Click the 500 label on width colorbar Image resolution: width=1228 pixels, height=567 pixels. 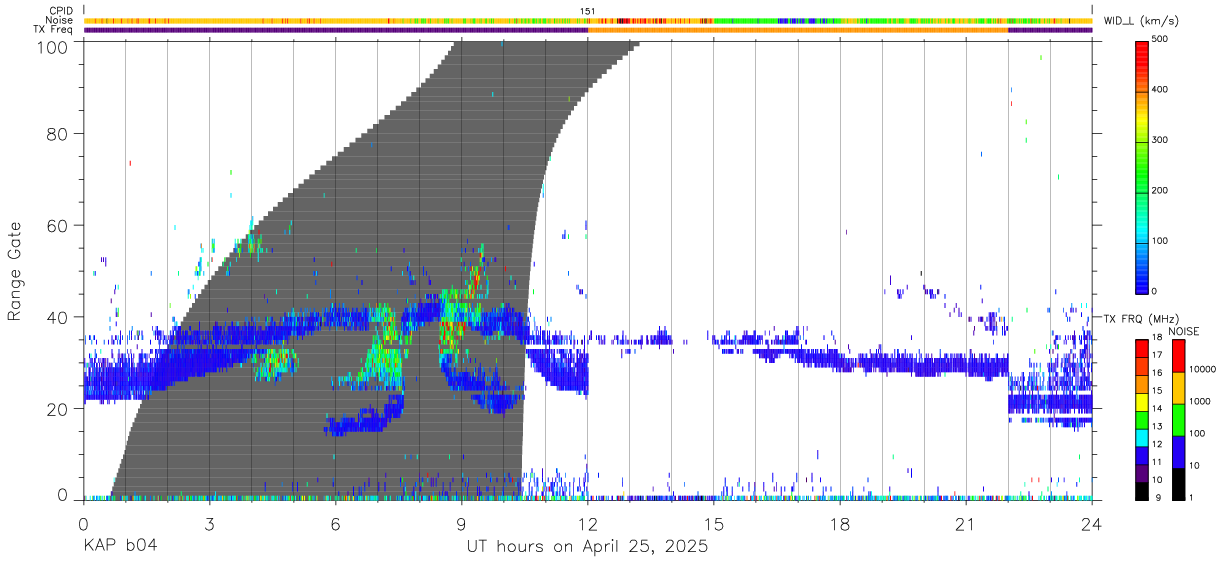point(1162,39)
